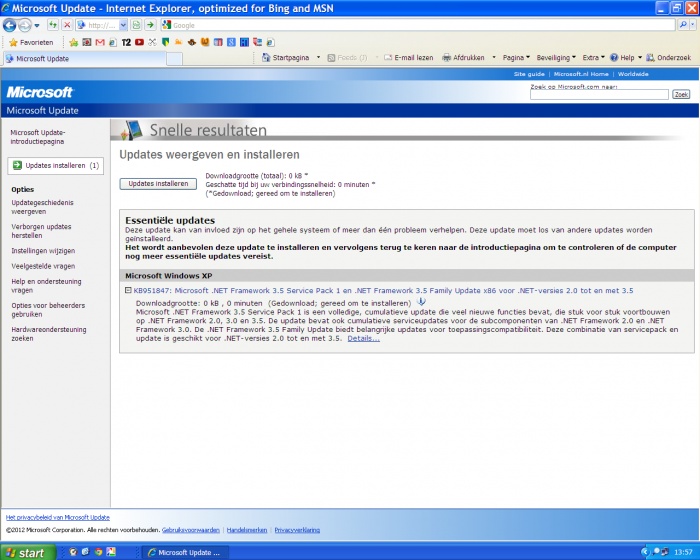Open the T2 favorite shortcut
Image resolution: width=700 pixels, height=560 pixels.
(x=126, y=42)
